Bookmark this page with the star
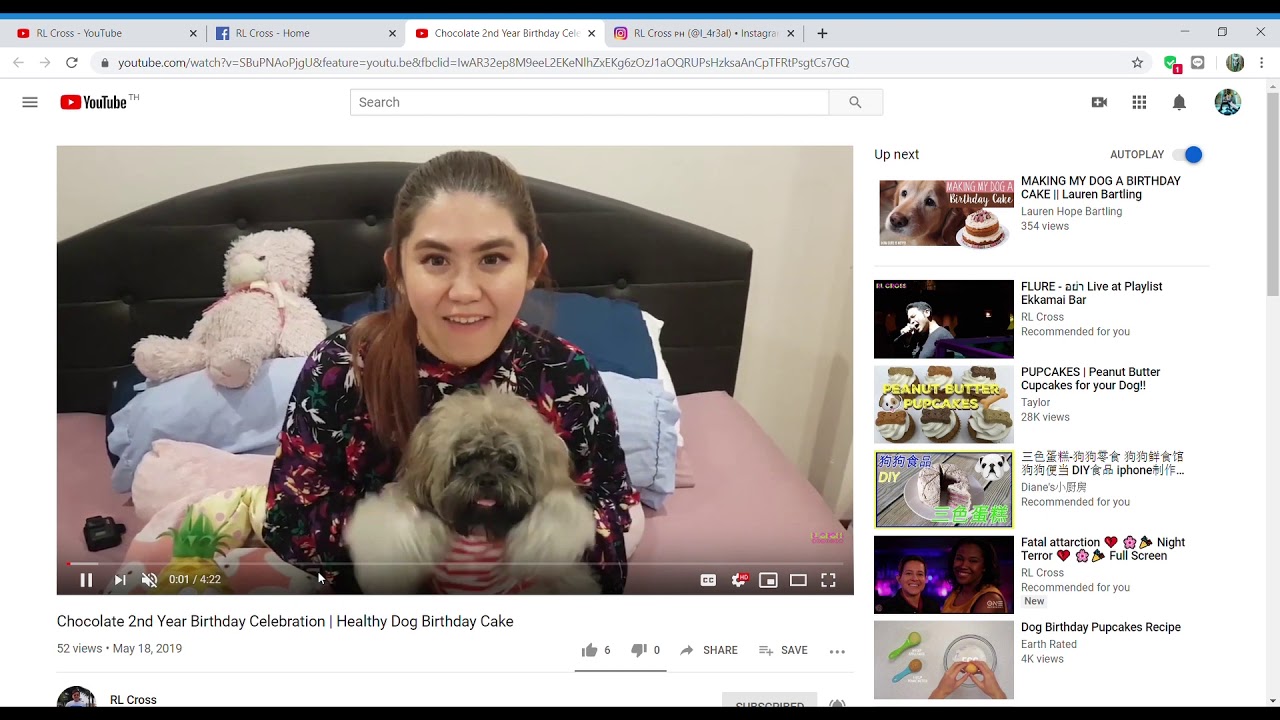 tap(1137, 62)
